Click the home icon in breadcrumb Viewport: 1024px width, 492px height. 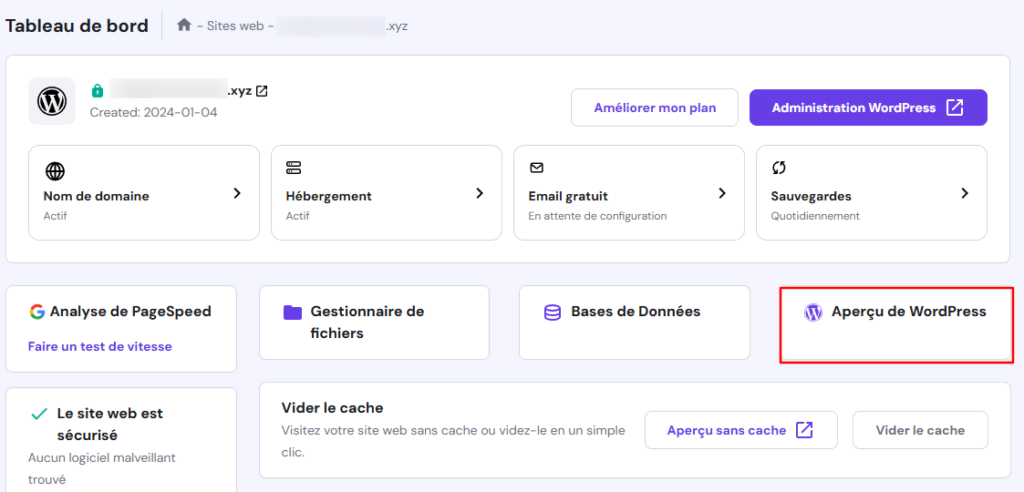click(184, 25)
